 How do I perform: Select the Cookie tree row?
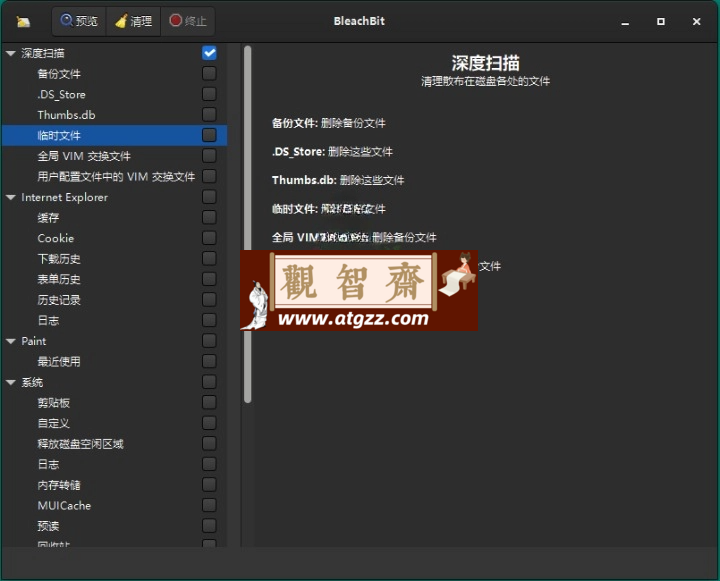coord(114,238)
